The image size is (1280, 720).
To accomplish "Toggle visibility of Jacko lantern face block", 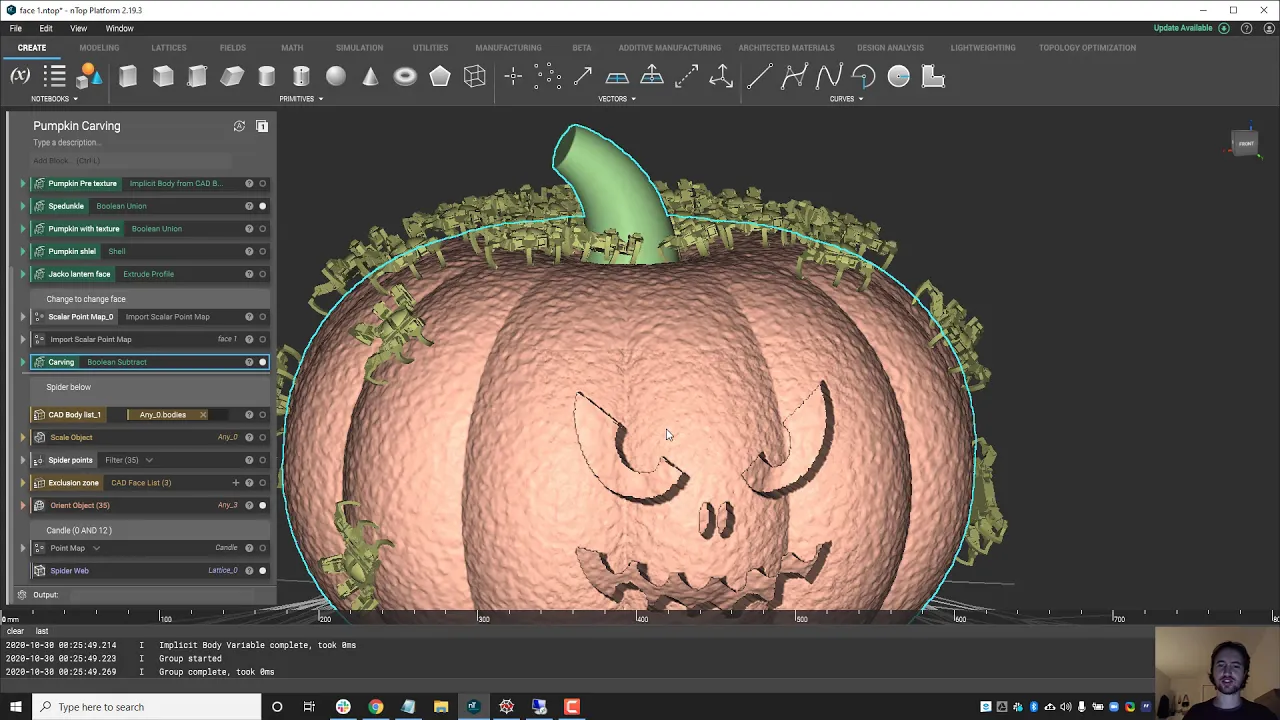I will tap(263, 274).
